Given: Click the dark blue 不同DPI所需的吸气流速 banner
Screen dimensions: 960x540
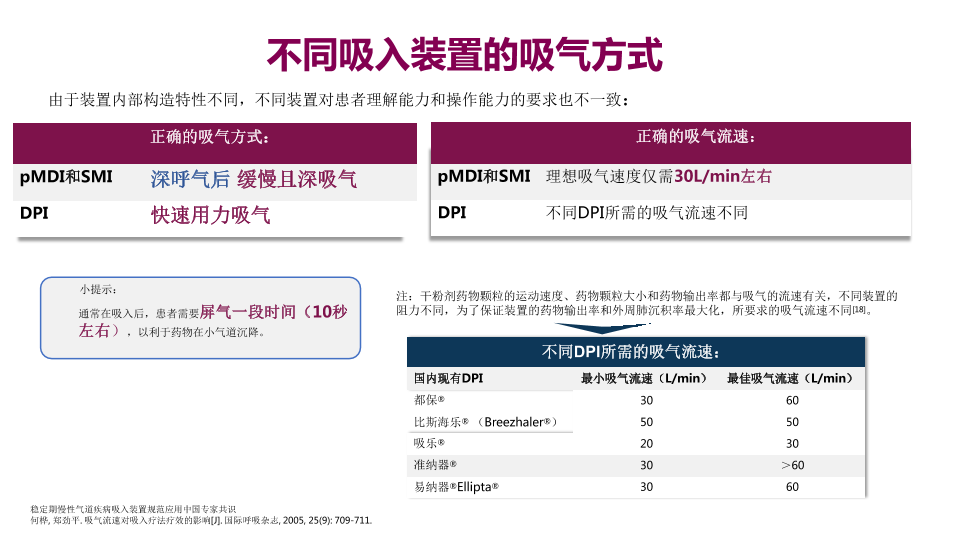Looking at the screenshot, I should (635, 352).
